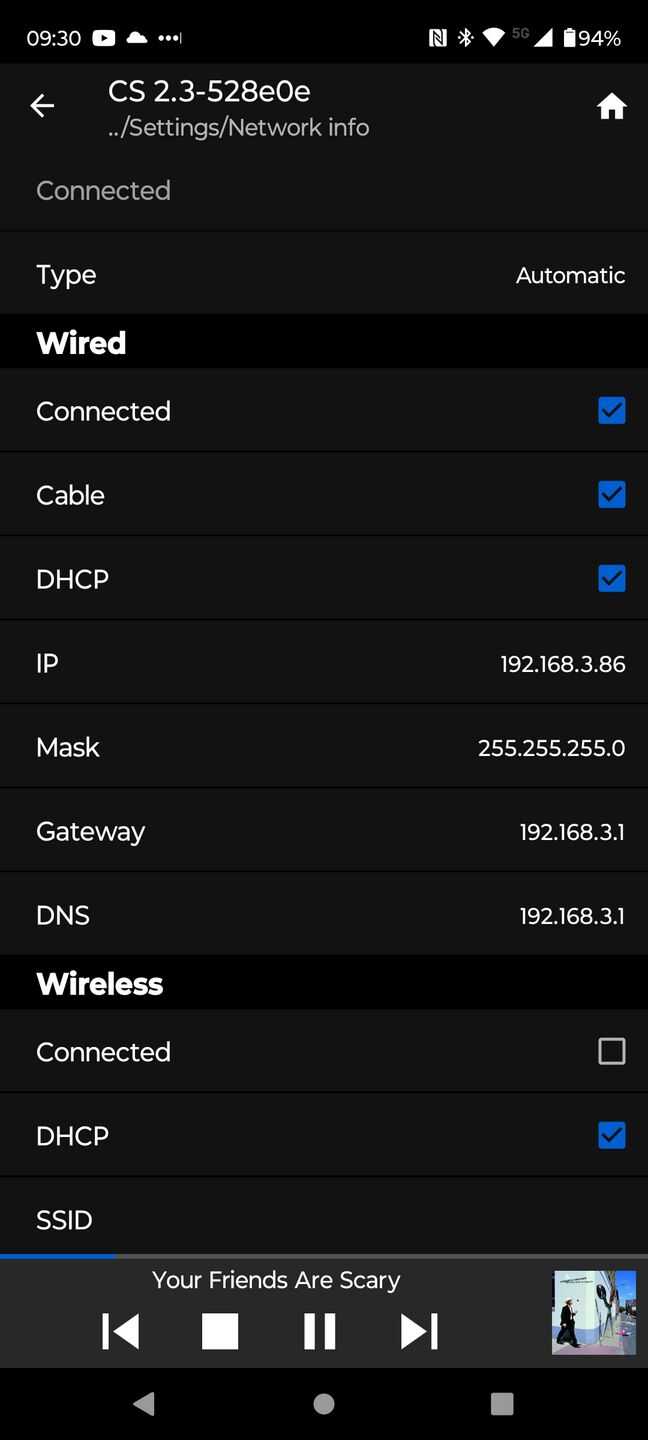Image resolution: width=648 pixels, height=1440 pixels.
Task: Seek using the playback progress bar
Action: (x=324, y=1256)
